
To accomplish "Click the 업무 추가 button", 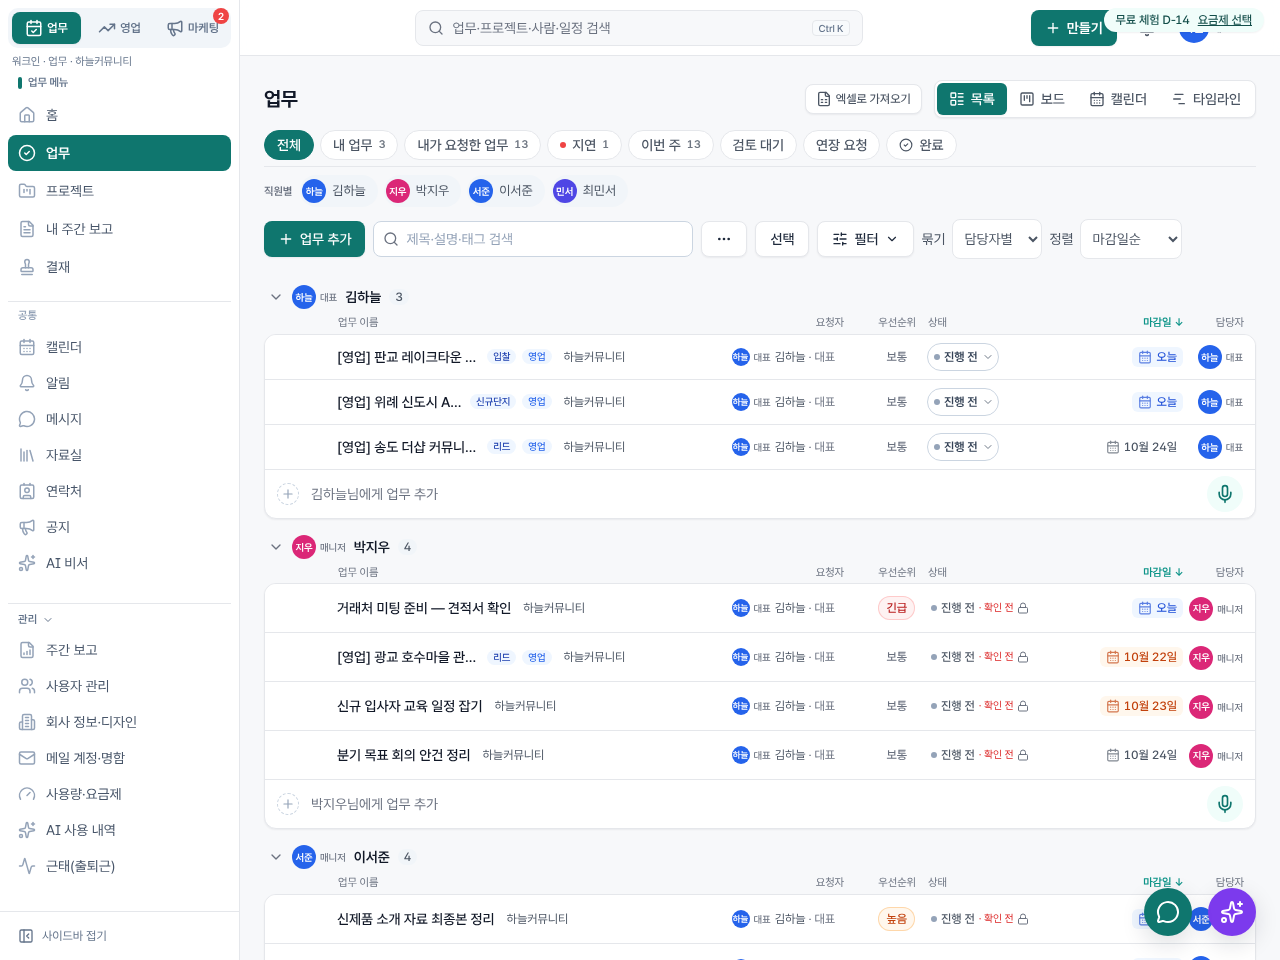I will pyautogui.click(x=315, y=239).
